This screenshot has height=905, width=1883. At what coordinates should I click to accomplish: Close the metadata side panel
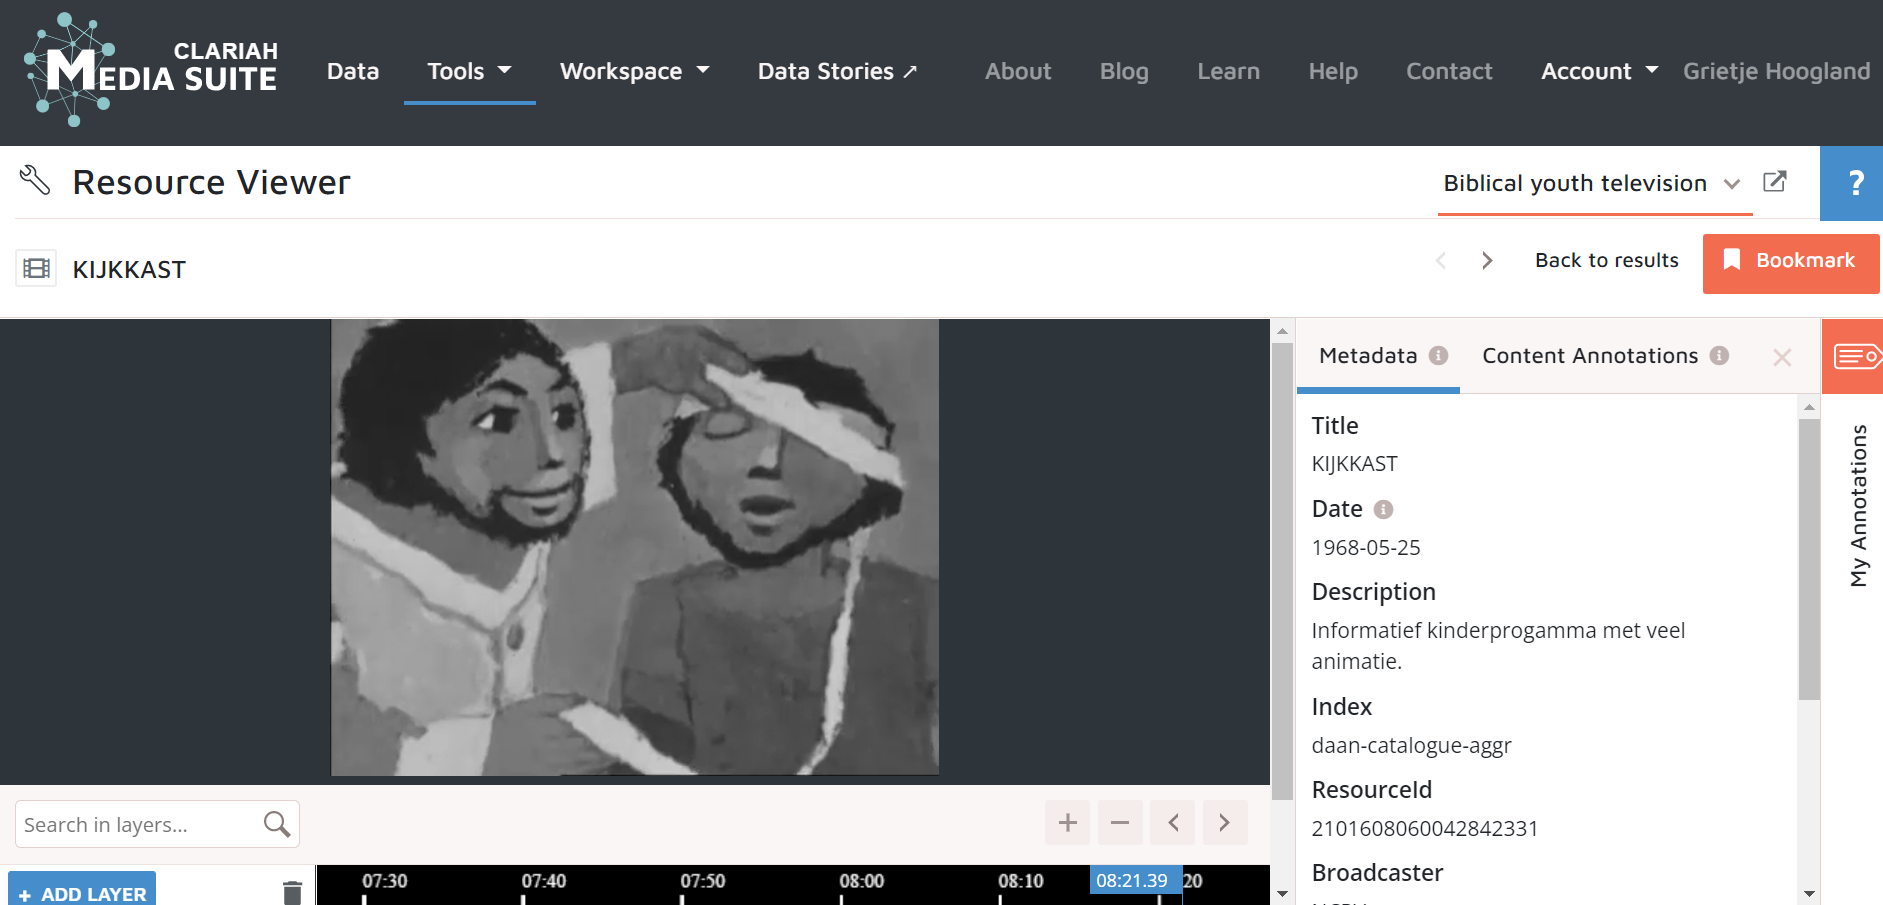point(1781,357)
